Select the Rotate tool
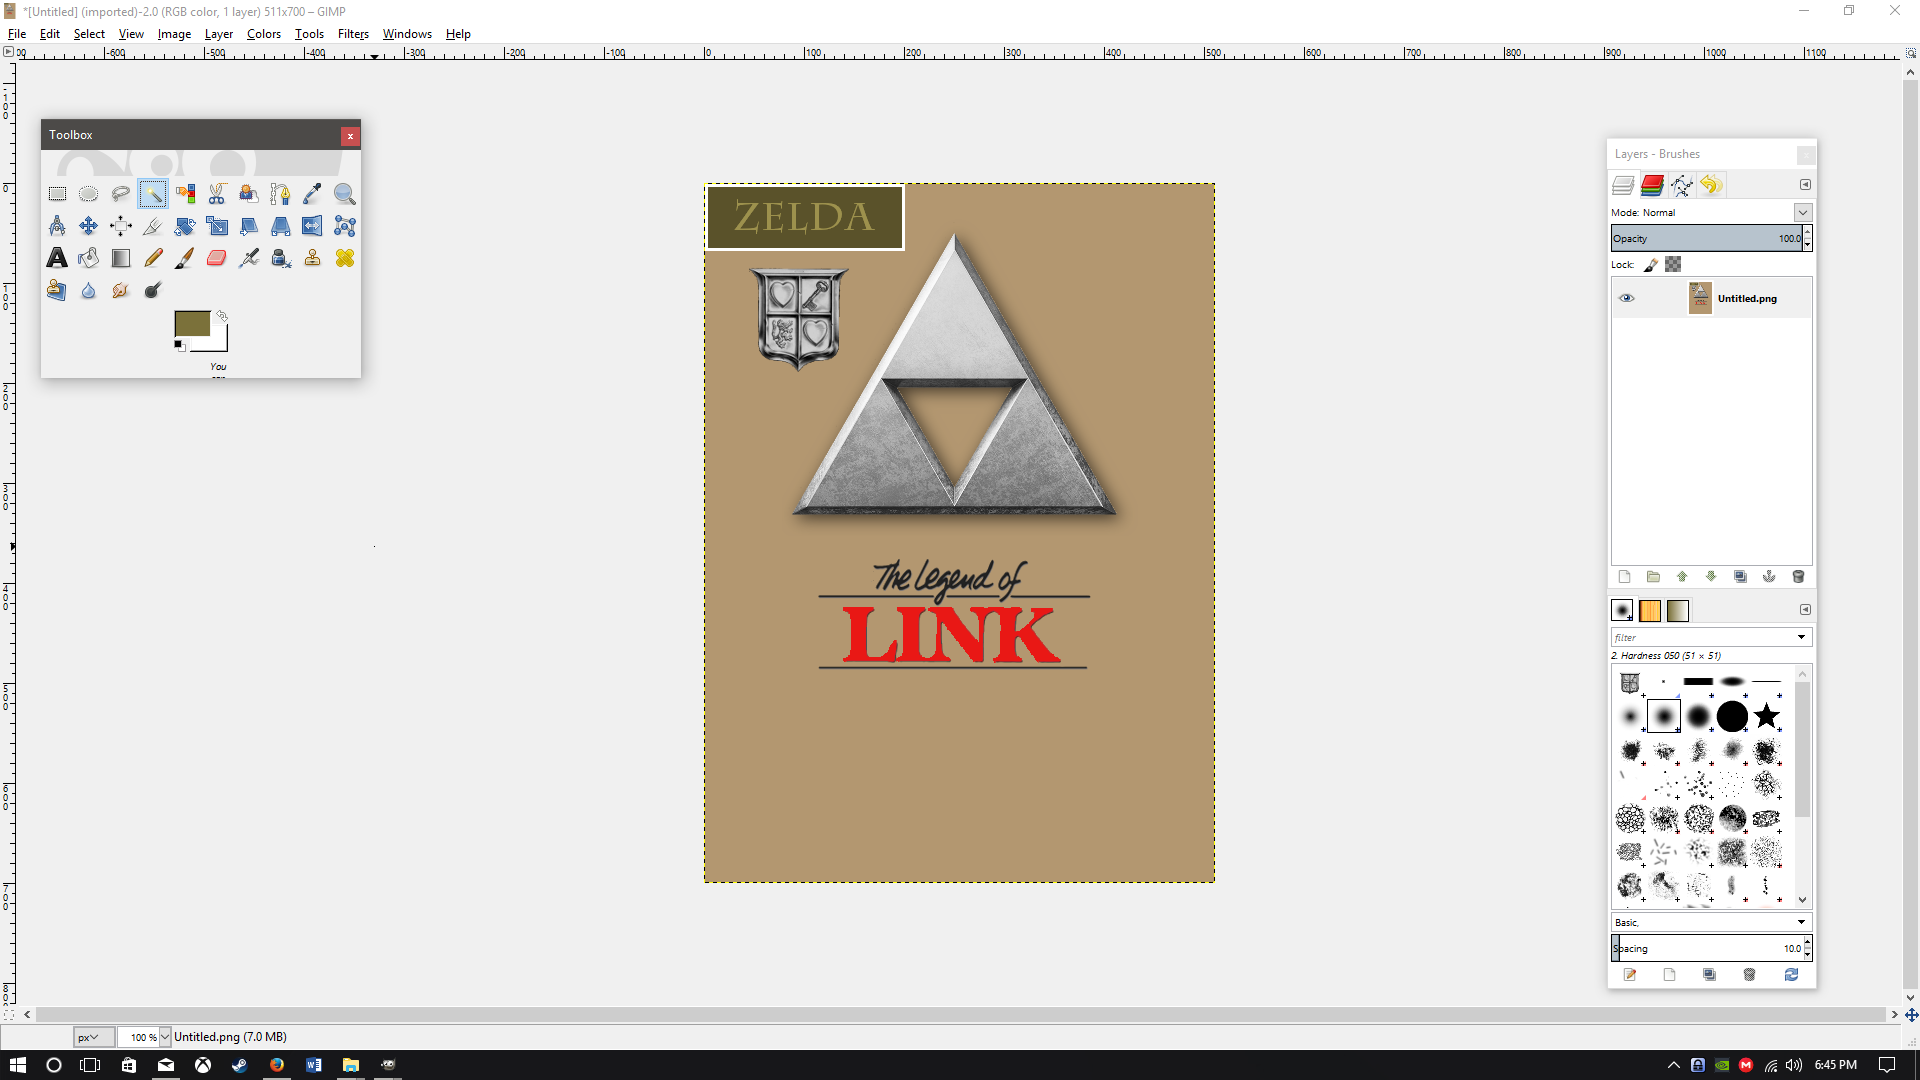 click(185, 226)
